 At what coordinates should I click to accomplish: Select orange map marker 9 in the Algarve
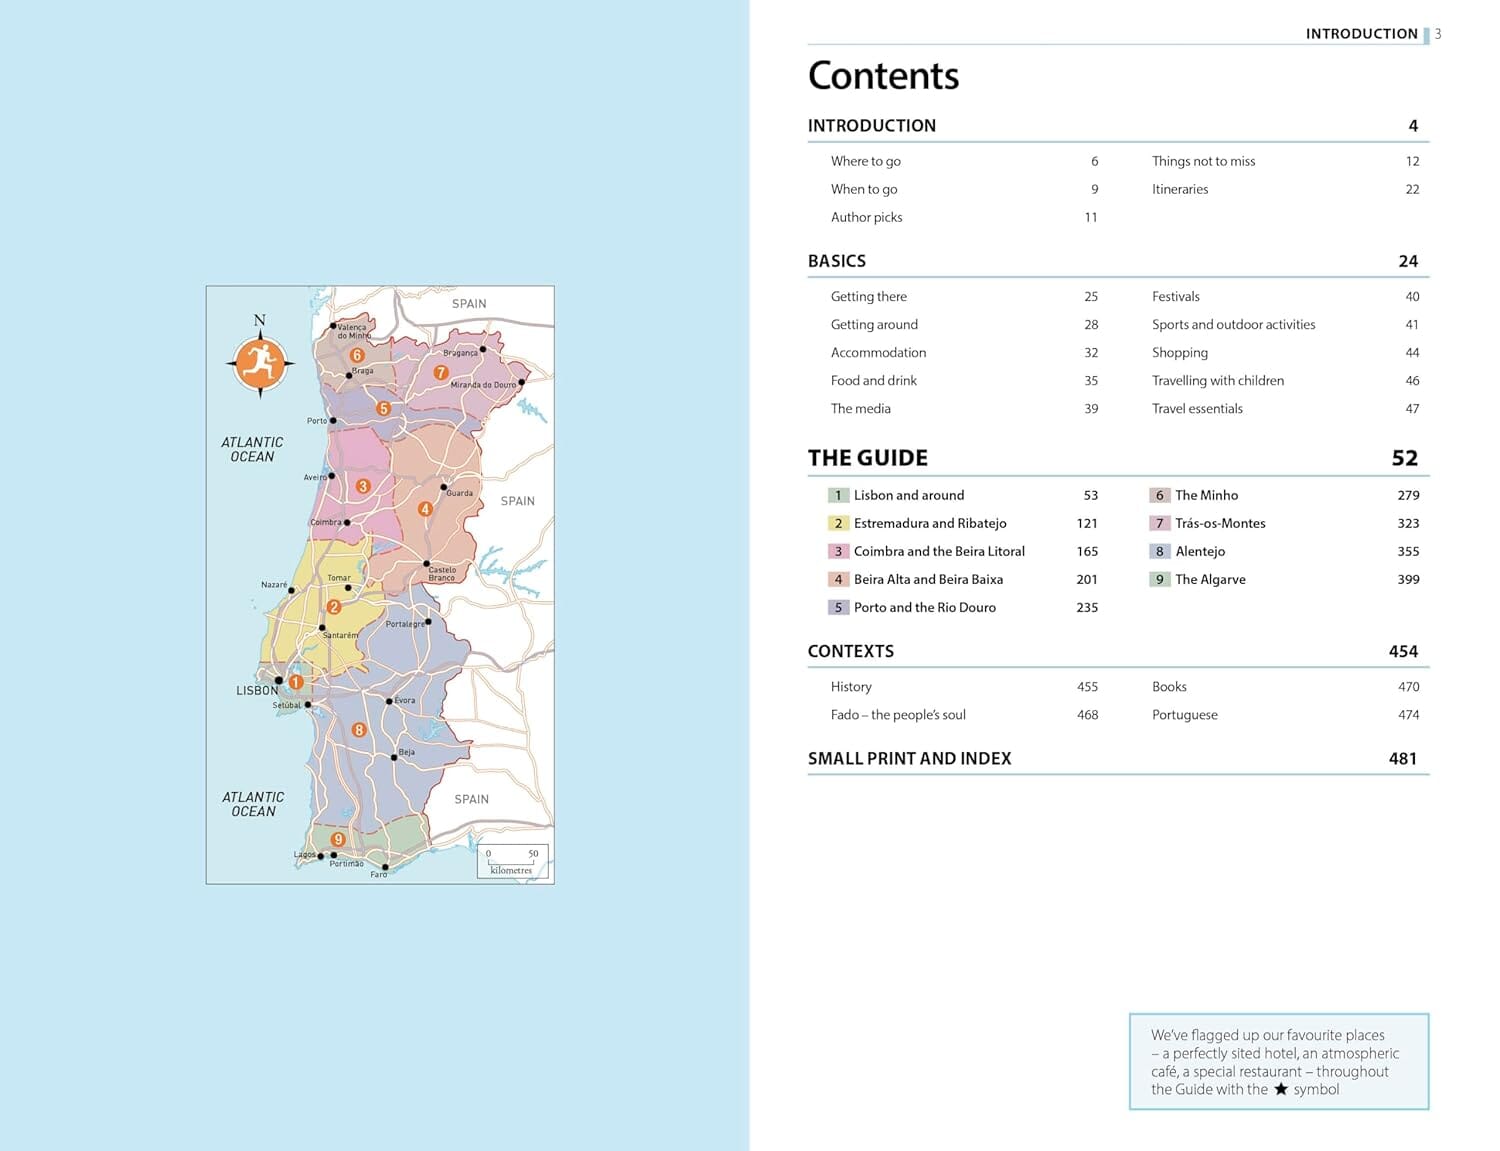[338, 840]
